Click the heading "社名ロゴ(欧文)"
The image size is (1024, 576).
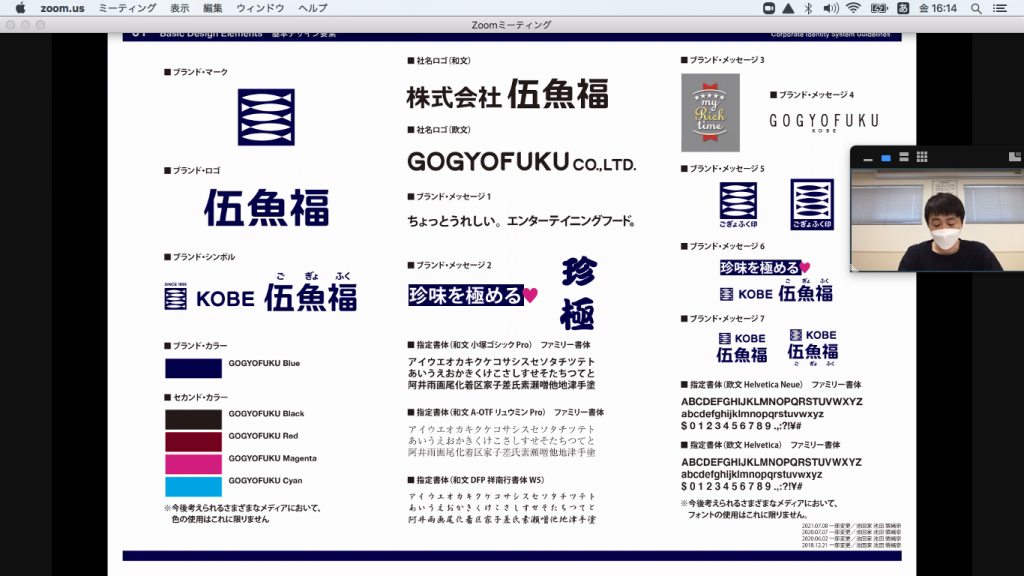(439, 130)
